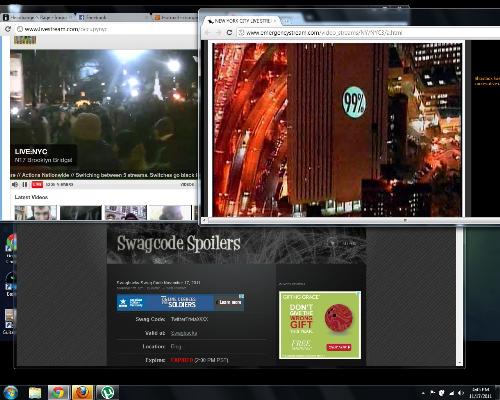Pause the LIVE:NYC livestream video
500x400 pixels.
(25, 184)
